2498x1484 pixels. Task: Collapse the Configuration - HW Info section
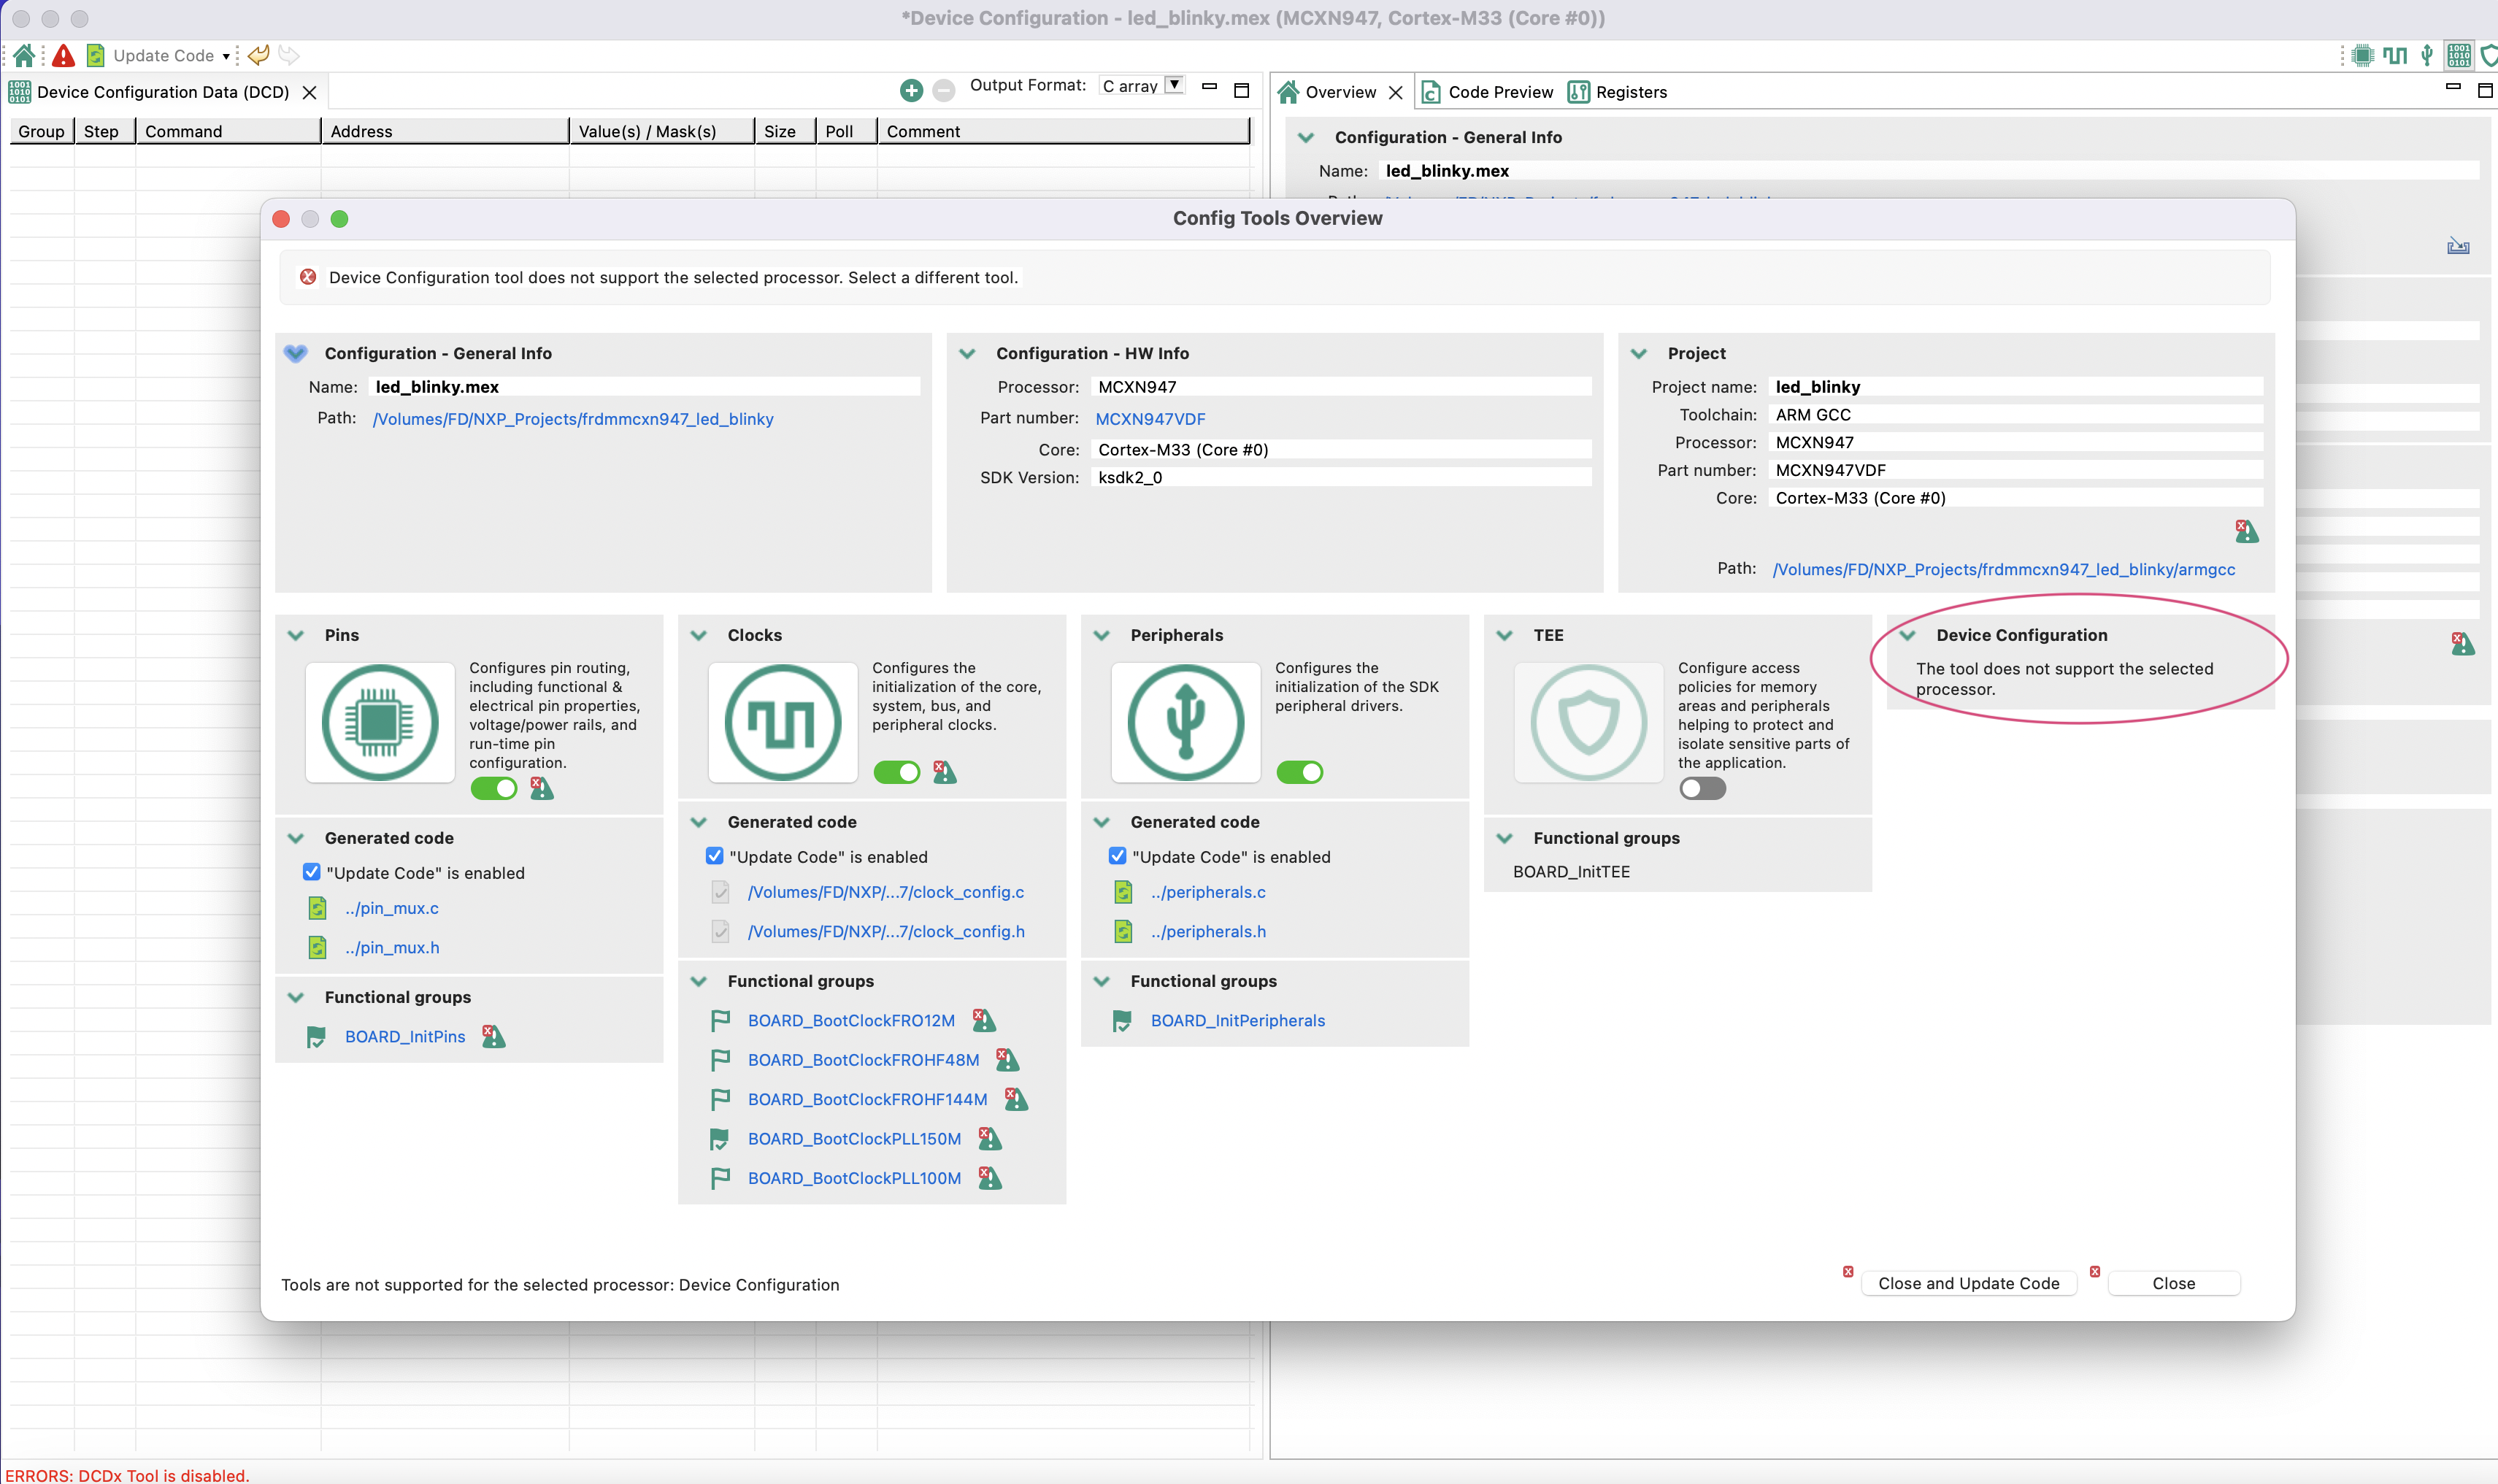[x=967, y=353]
